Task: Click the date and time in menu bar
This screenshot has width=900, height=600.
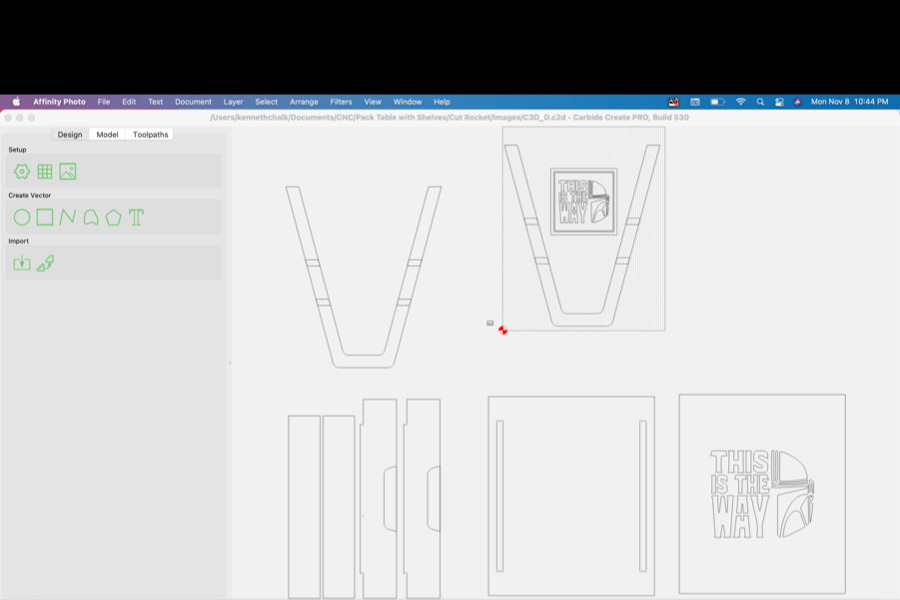Action: pyautogui.click(x=849, y=102)
